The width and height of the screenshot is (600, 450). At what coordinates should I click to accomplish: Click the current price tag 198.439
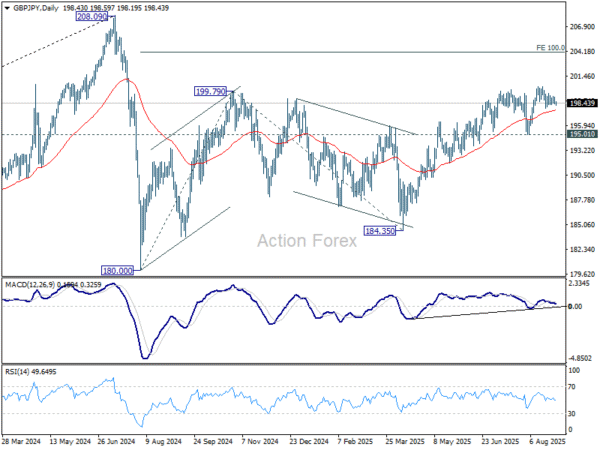click(x=582, y=103)
